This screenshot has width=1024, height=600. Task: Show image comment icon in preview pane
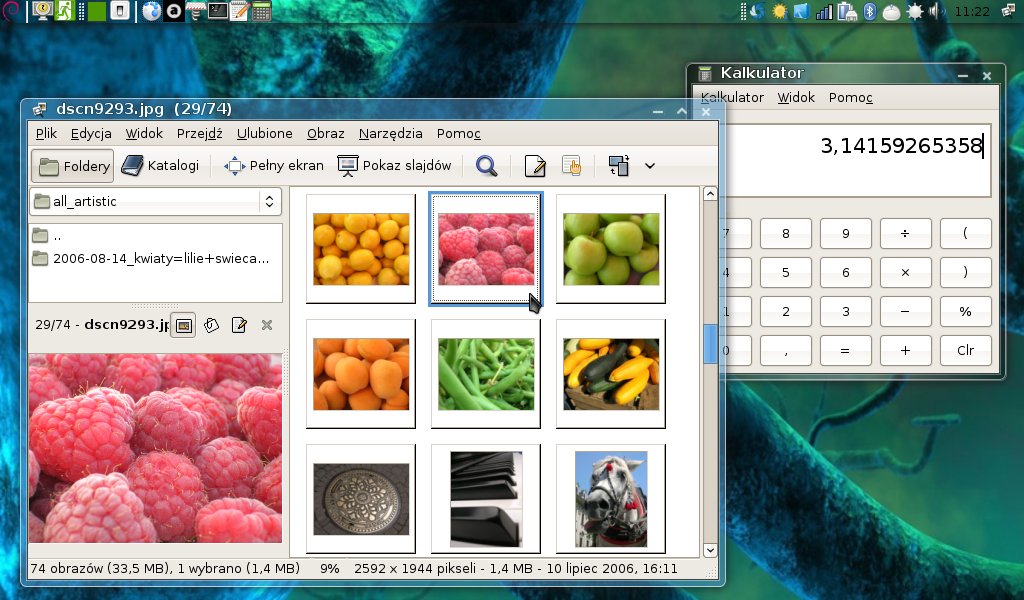(x=239, y=325)
